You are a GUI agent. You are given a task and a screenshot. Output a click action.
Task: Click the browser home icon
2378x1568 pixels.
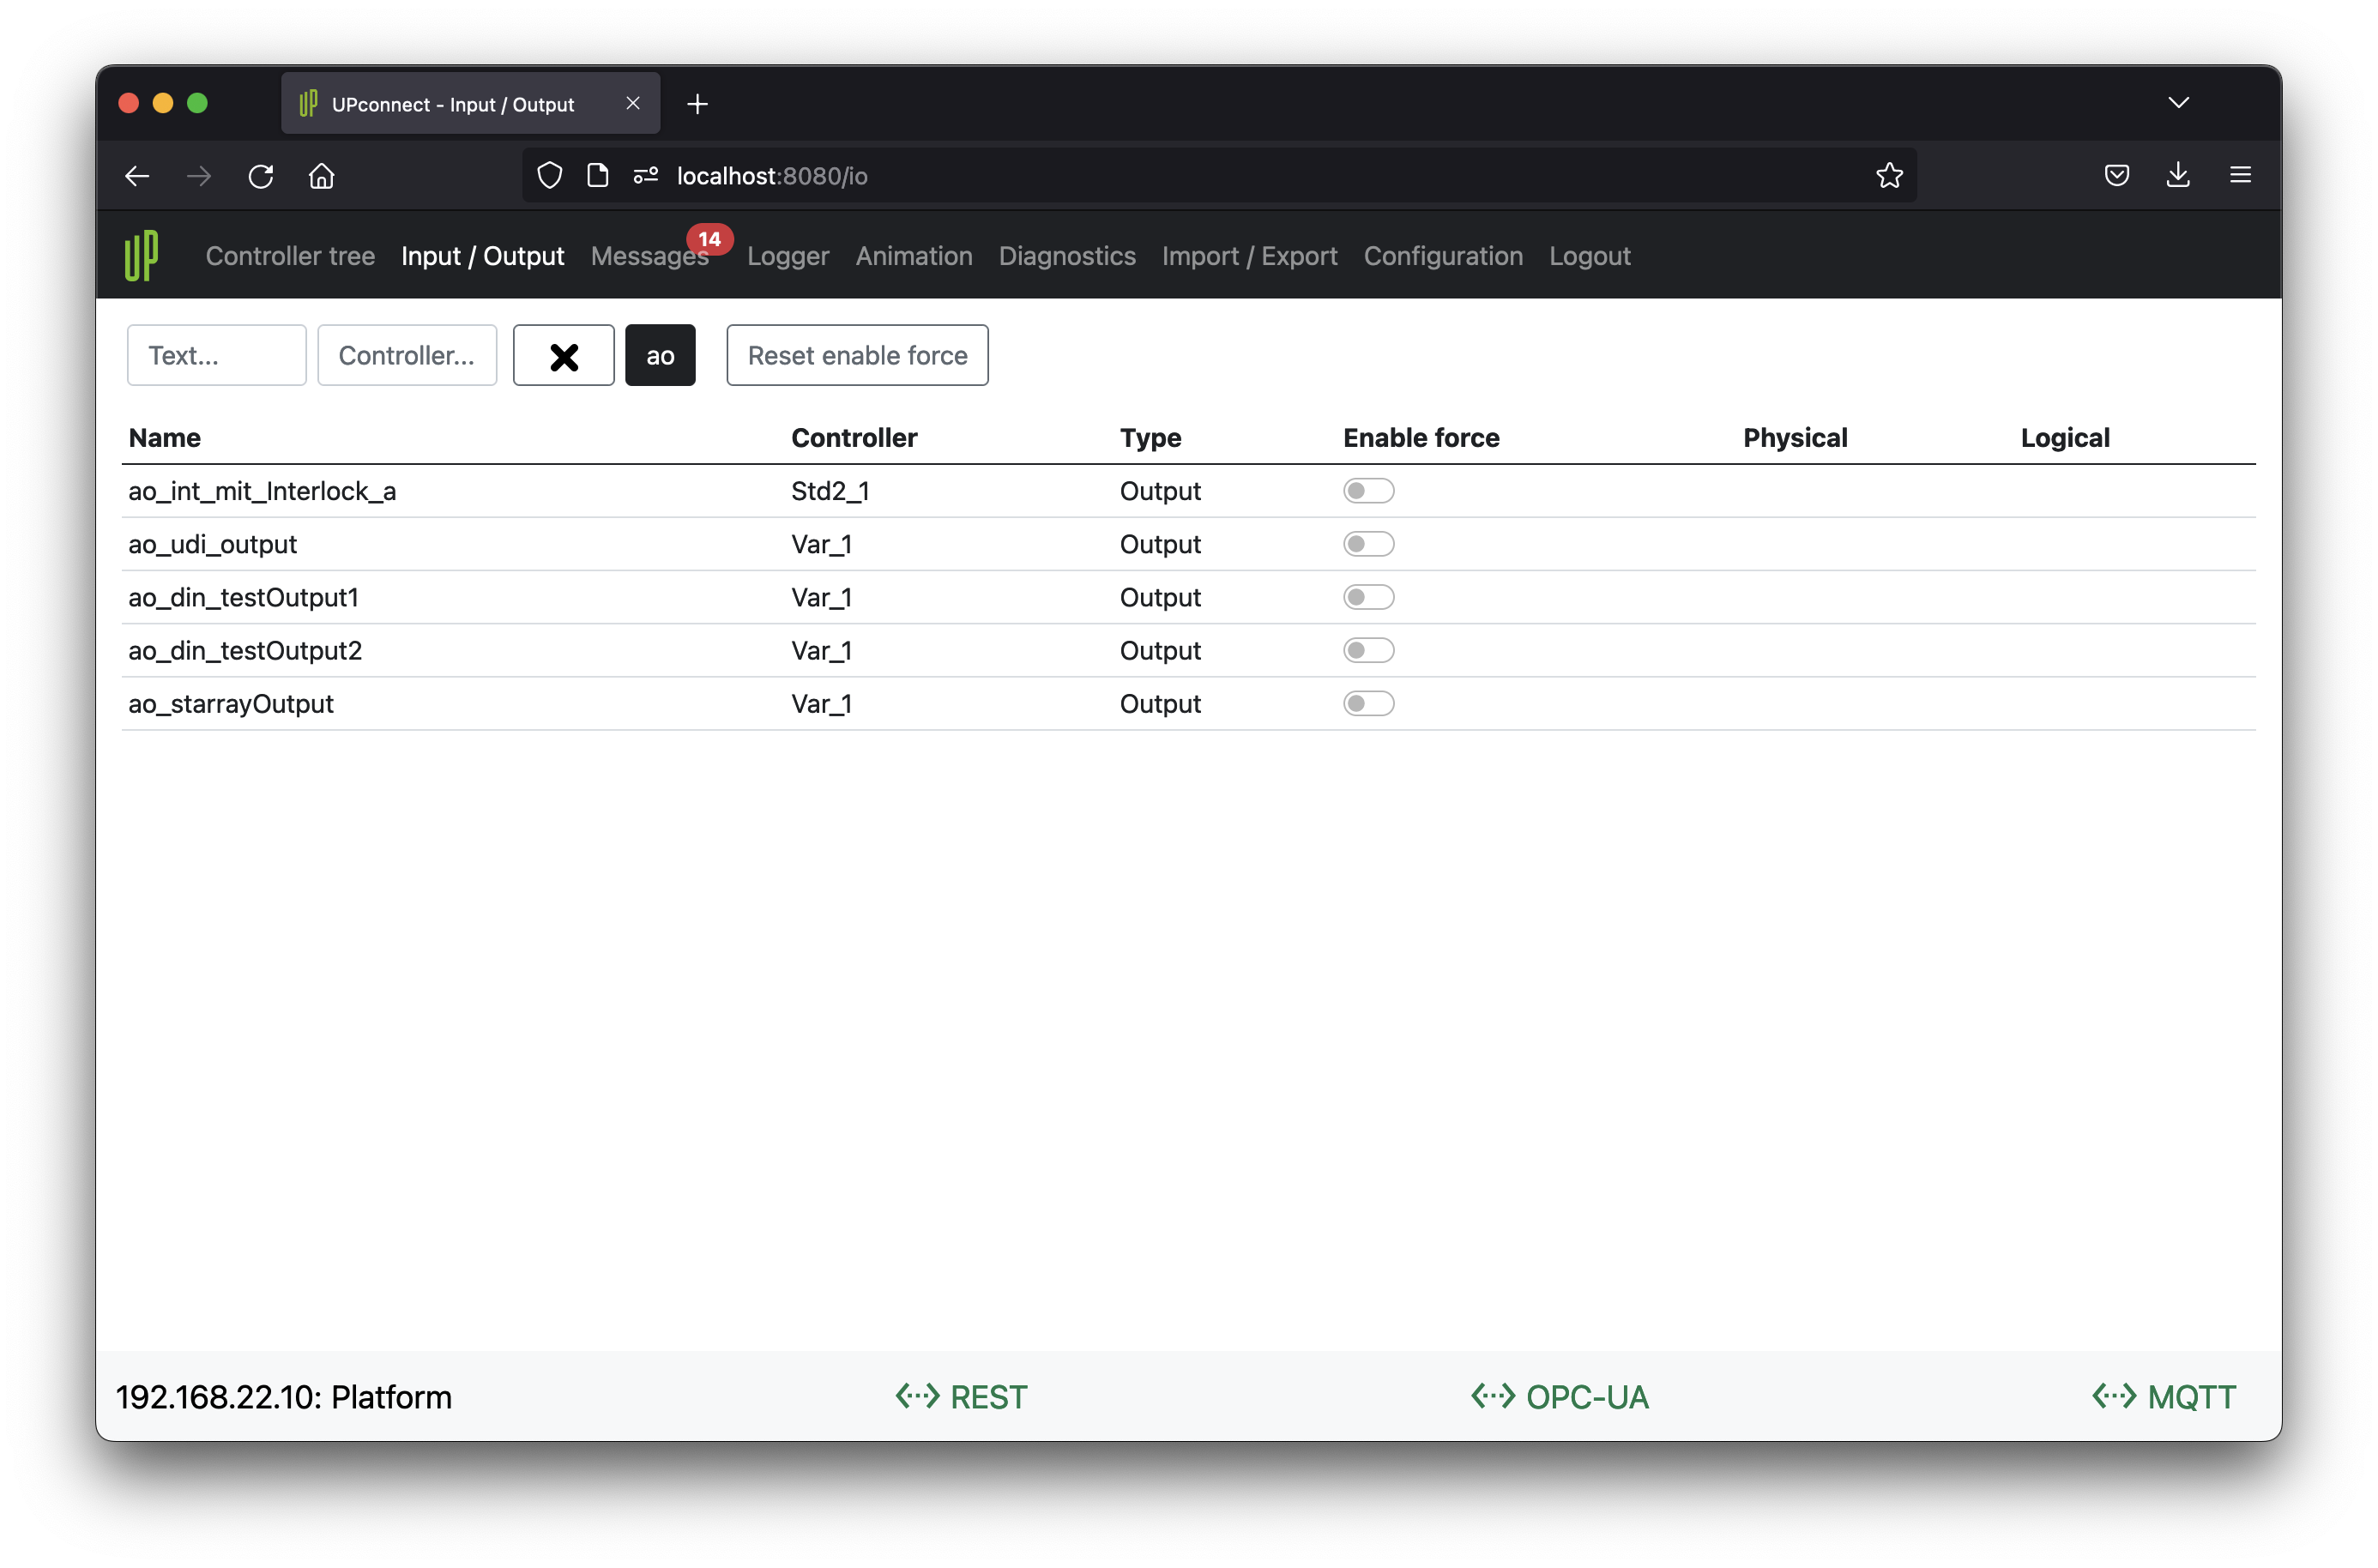[x=322, y=176]
